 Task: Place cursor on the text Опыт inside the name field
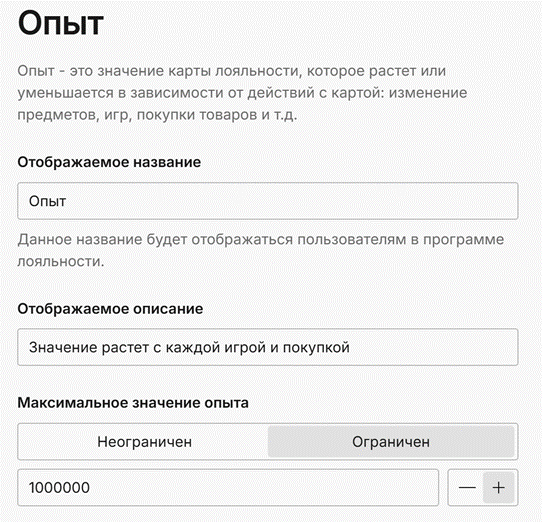pos(47,201)
